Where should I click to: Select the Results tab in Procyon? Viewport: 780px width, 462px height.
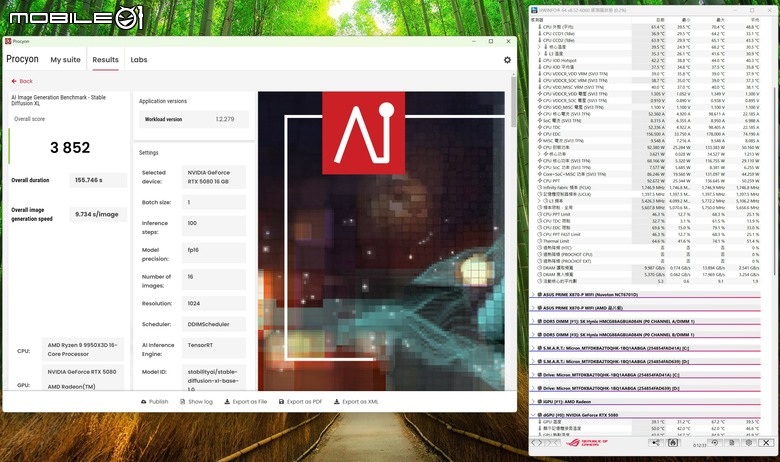point(105,60)
